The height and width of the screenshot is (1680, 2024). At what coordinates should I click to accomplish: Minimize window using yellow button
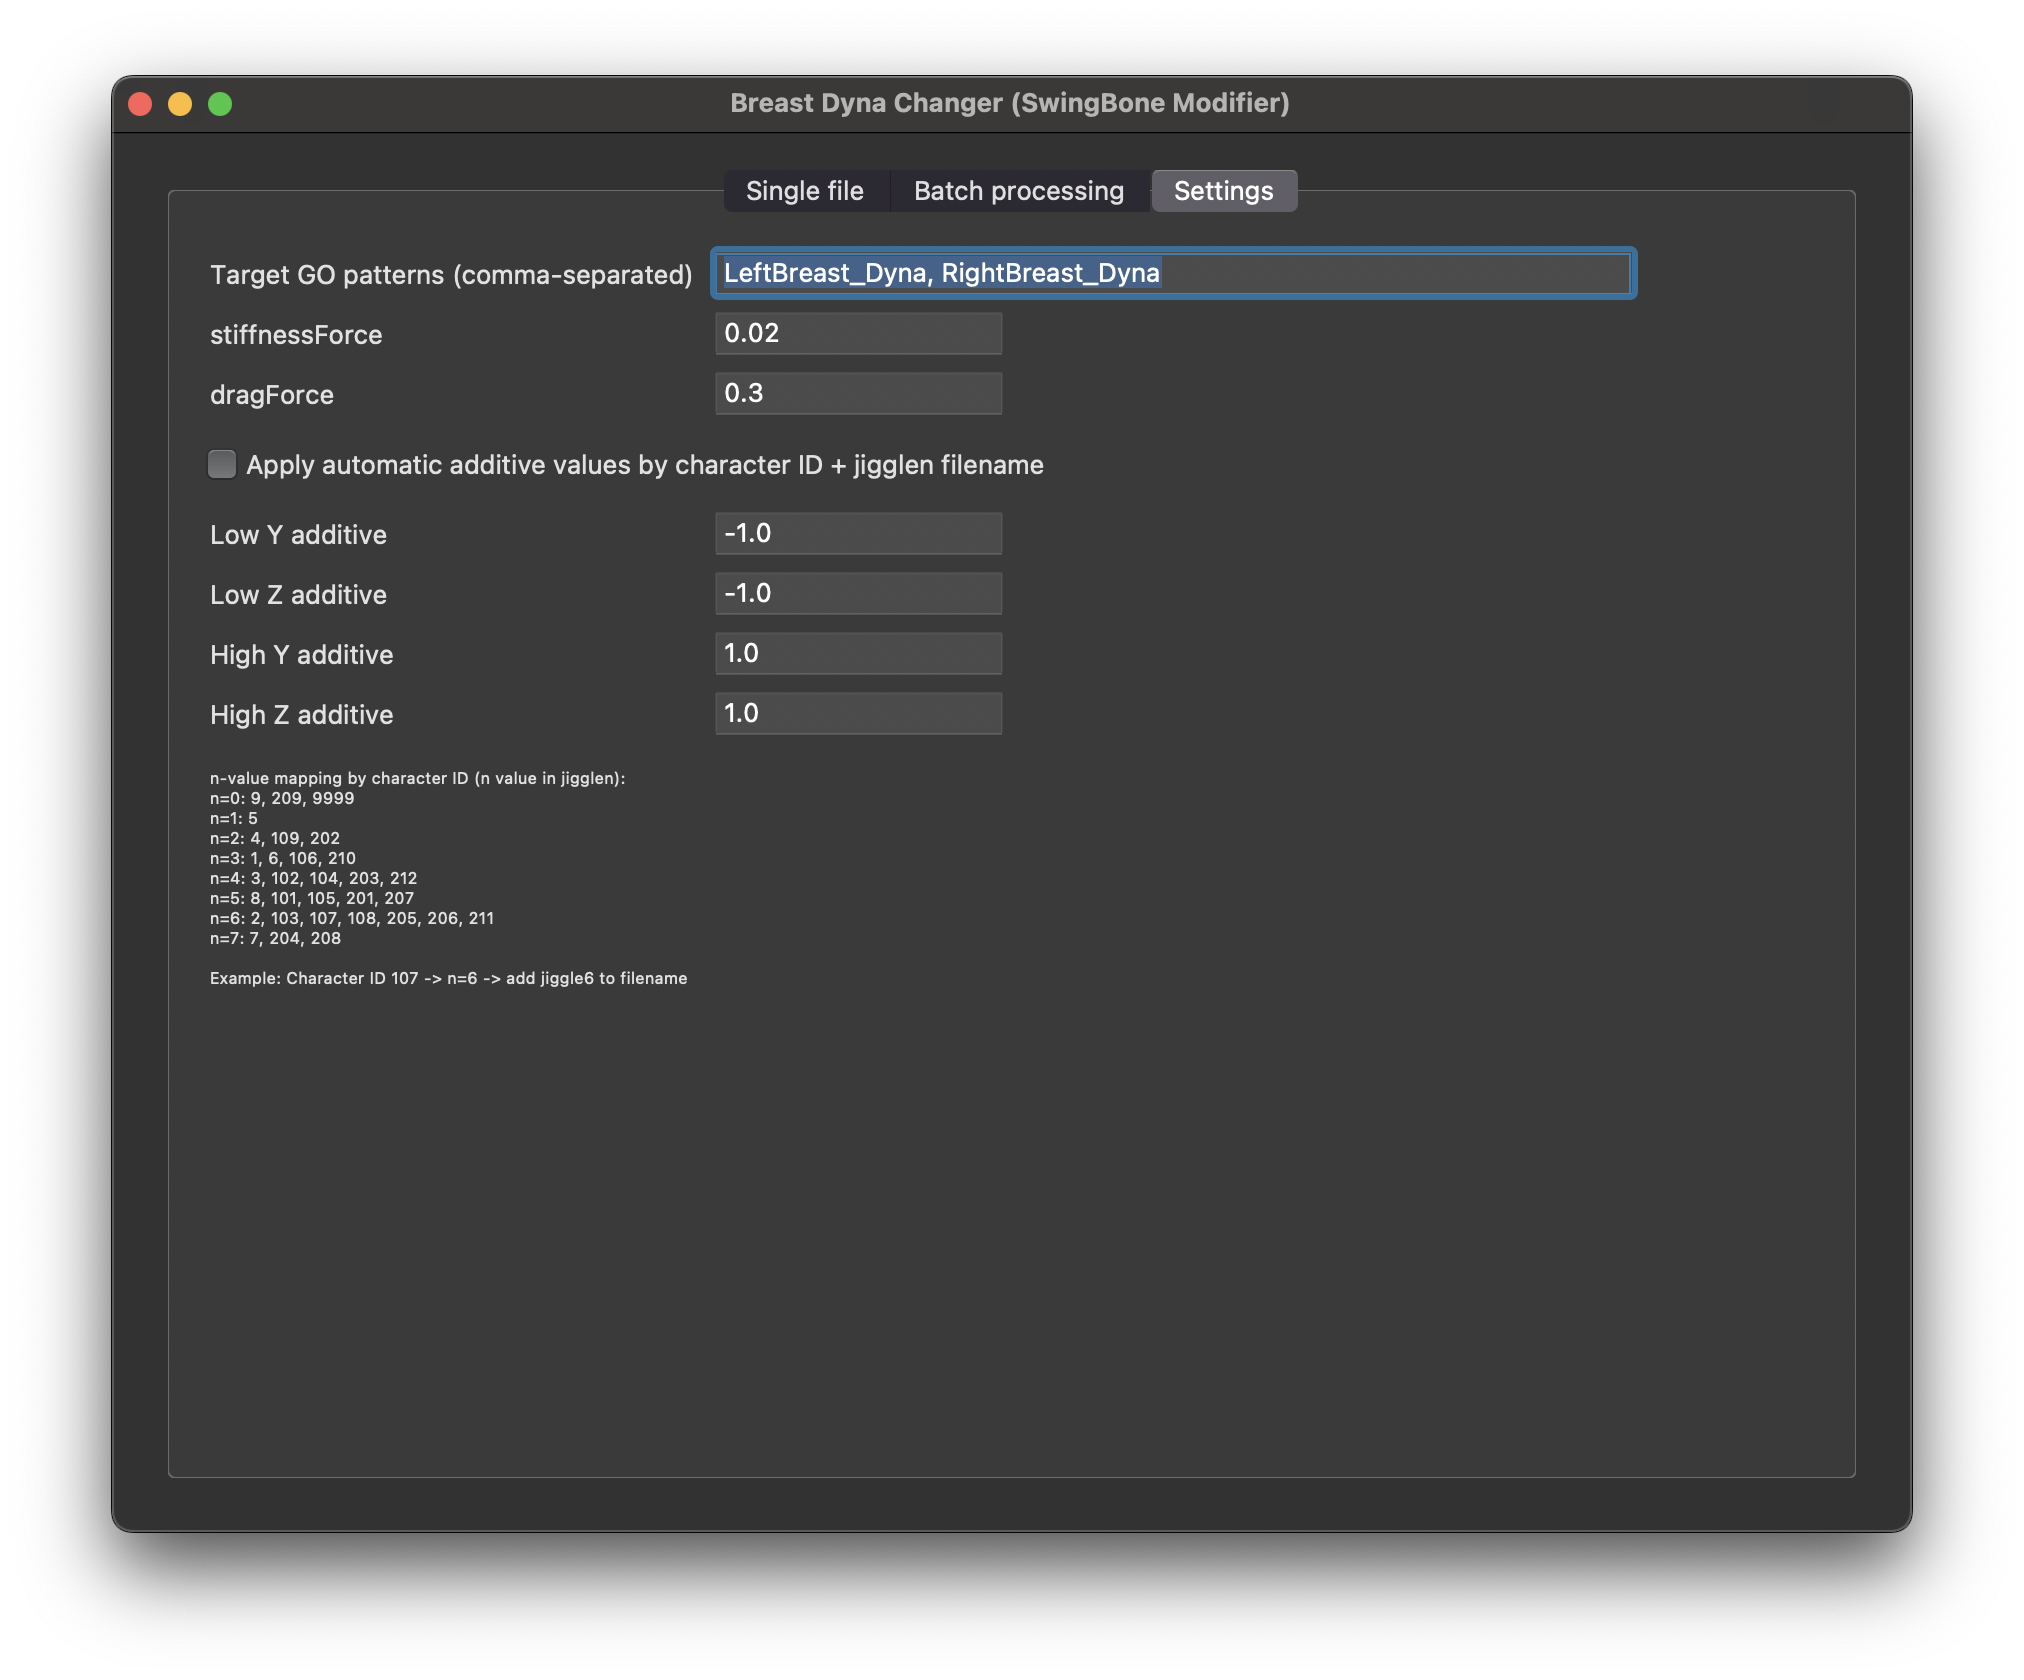[180, 104]
